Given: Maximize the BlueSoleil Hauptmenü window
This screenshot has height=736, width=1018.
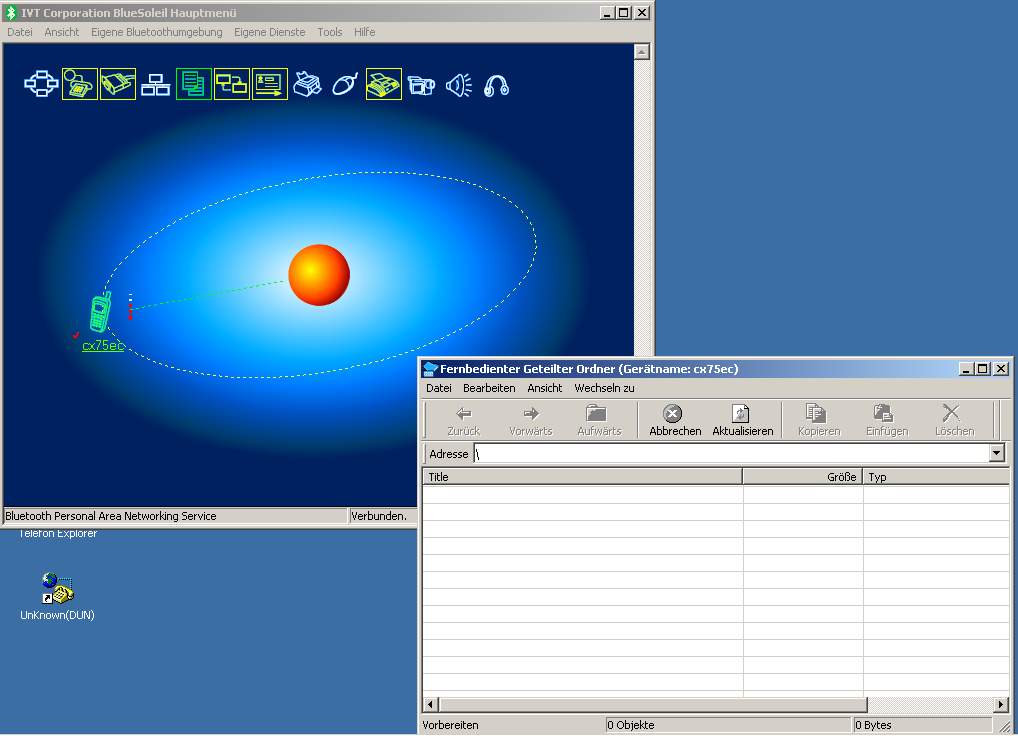Looking at the screenshot, I should click(x=624, y=12).
